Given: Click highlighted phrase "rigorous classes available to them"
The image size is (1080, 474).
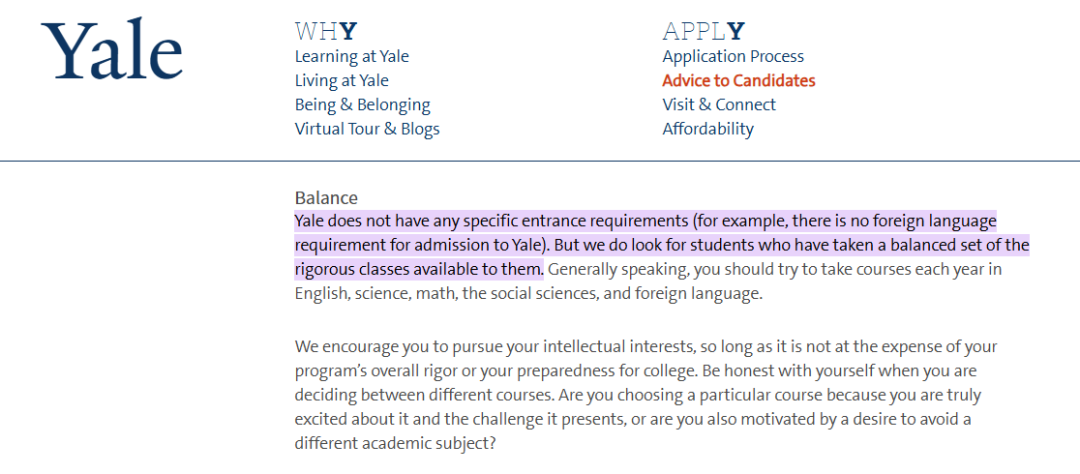Looking at the screenshot, I should 419,269.
